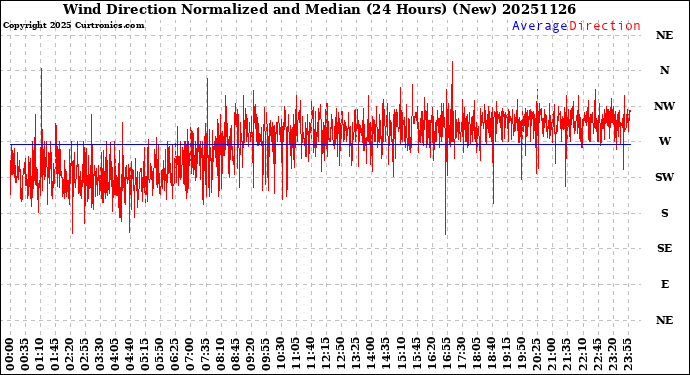The height and width of the screenshot is (375, 690).
Task: Click the Copyright 2025 Curtronics.com text
Action: (x=73, y=26)
